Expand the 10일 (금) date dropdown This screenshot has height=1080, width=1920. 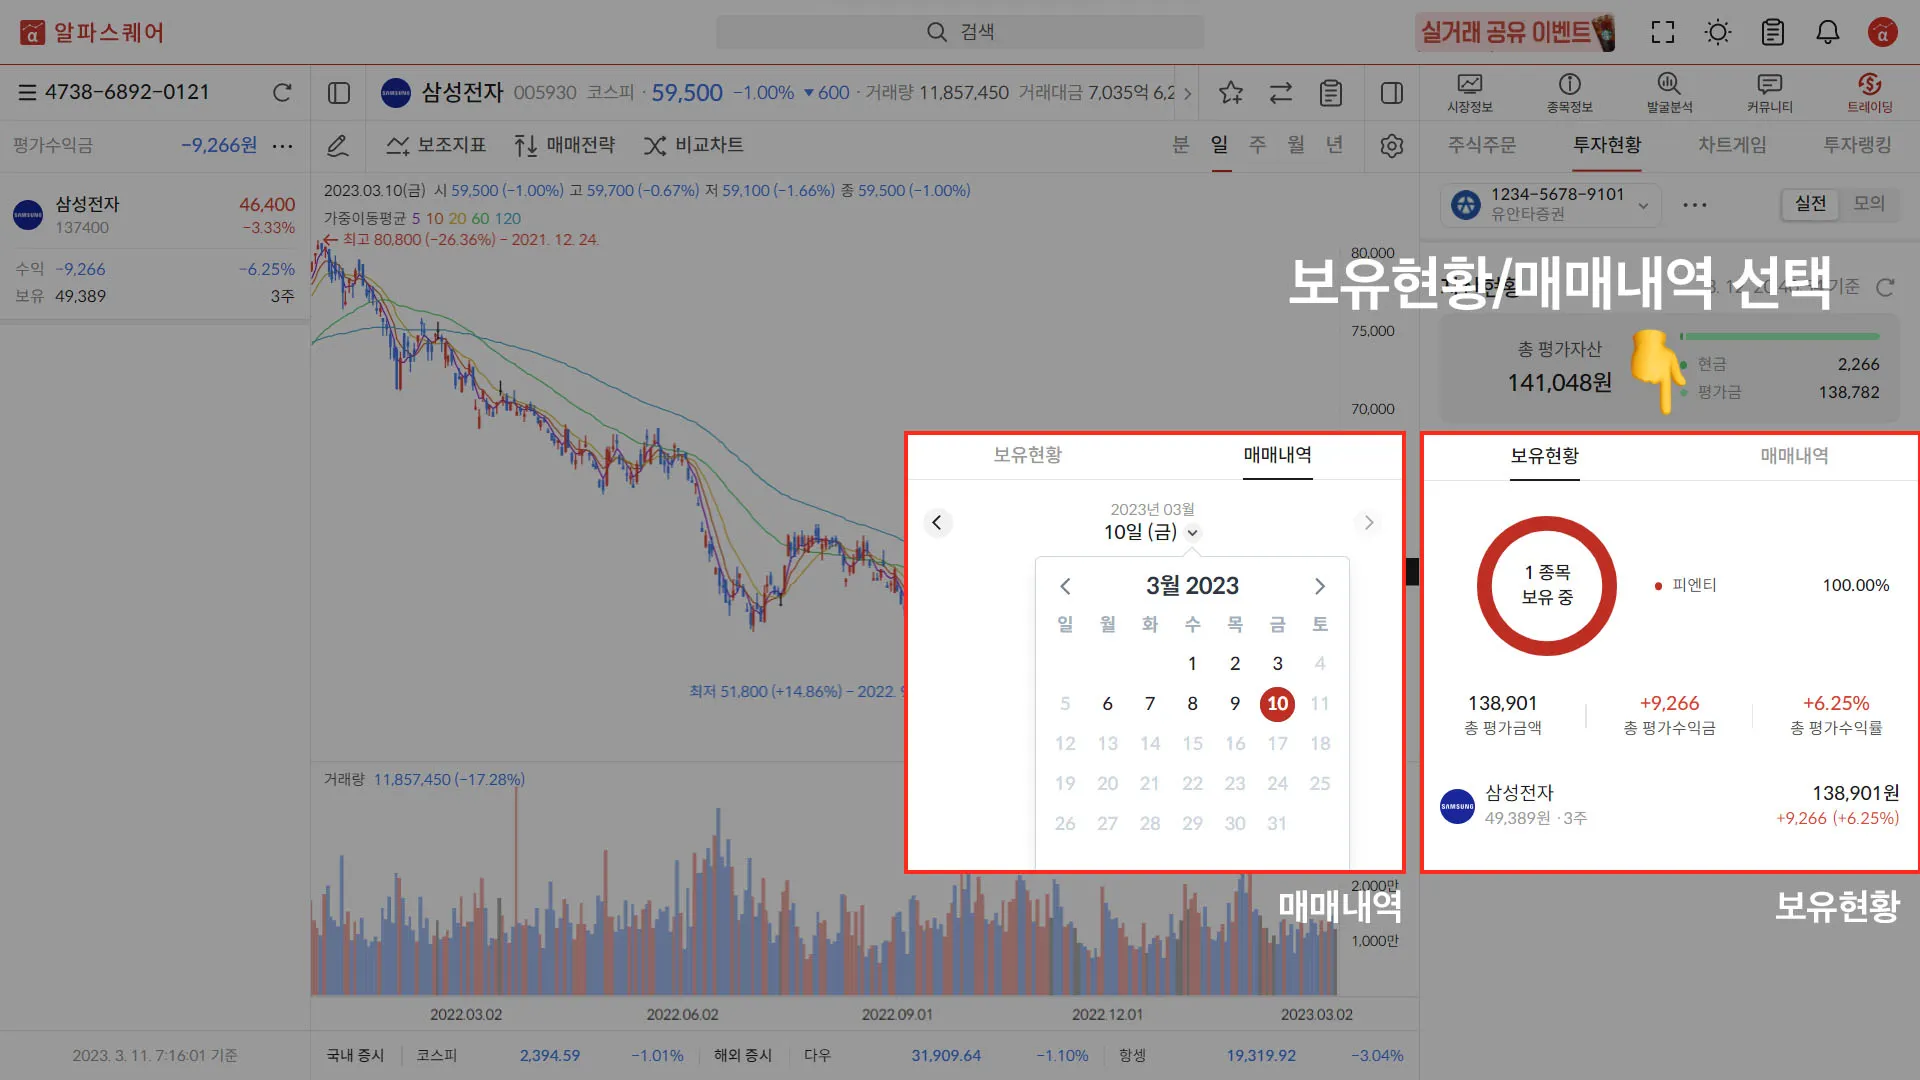pyautogui.click(x=1192, y=533)
